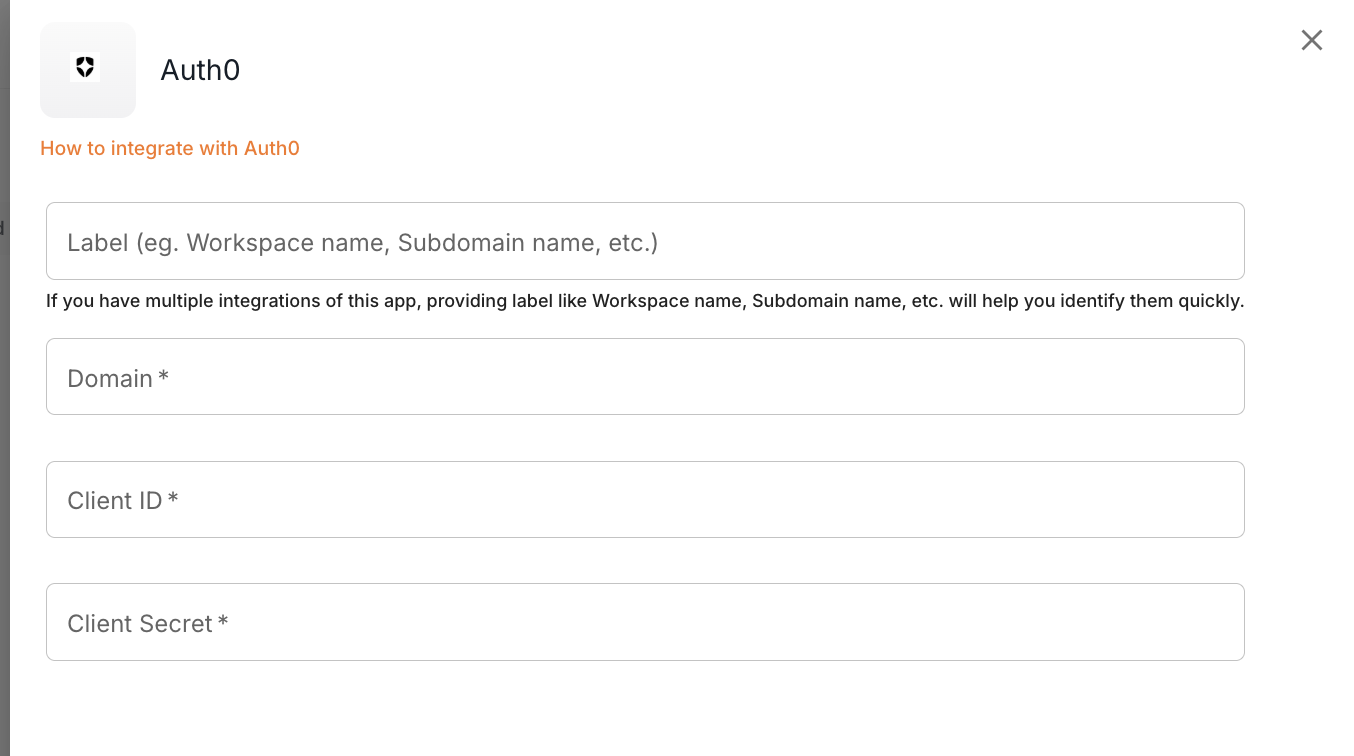Click the Client Secret placeholder label
1354x756 pixels.
click(x=139, y=624)
